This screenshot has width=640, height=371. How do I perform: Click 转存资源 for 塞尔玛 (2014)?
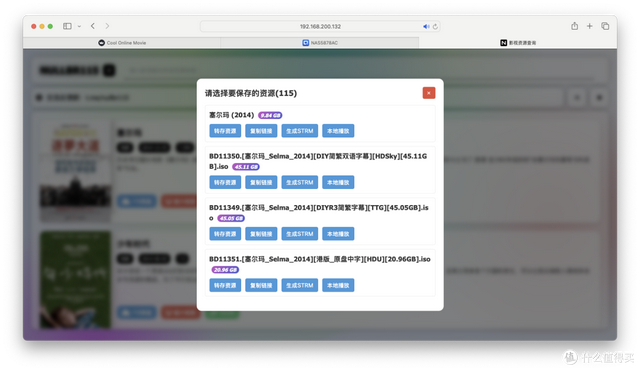point(225,131)
